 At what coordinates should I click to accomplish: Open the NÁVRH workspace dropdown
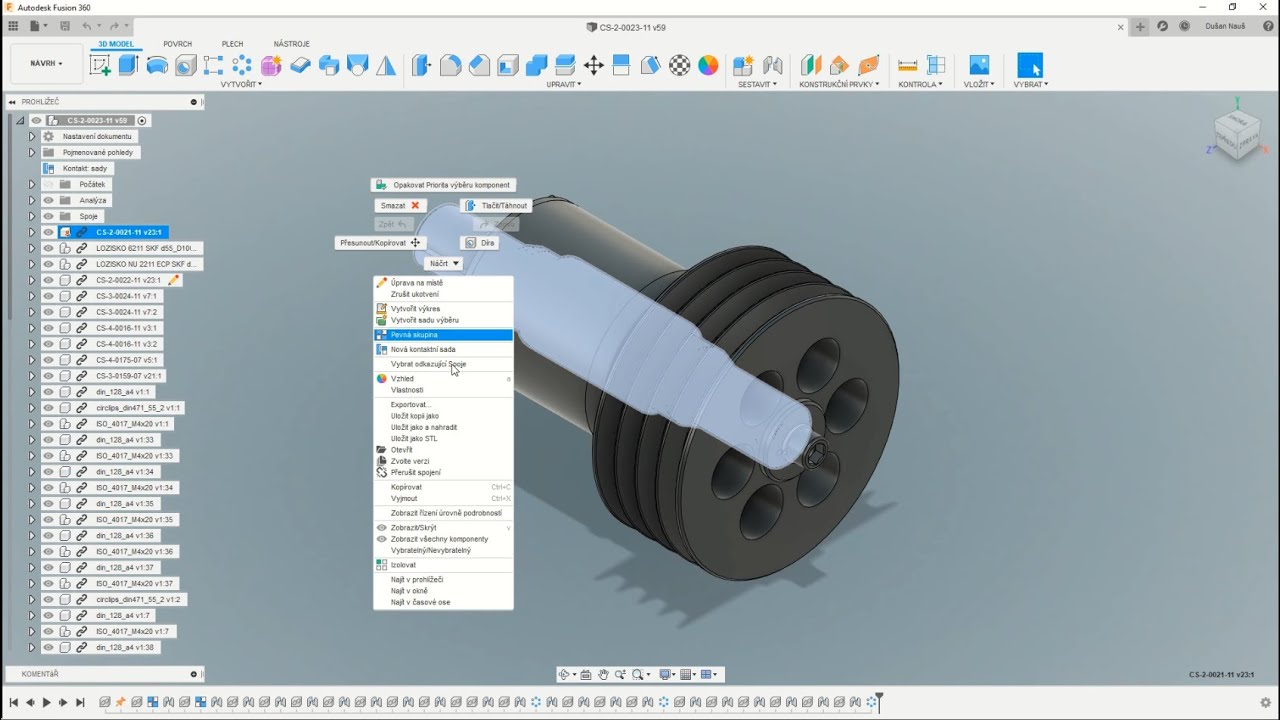coord(46,64)
